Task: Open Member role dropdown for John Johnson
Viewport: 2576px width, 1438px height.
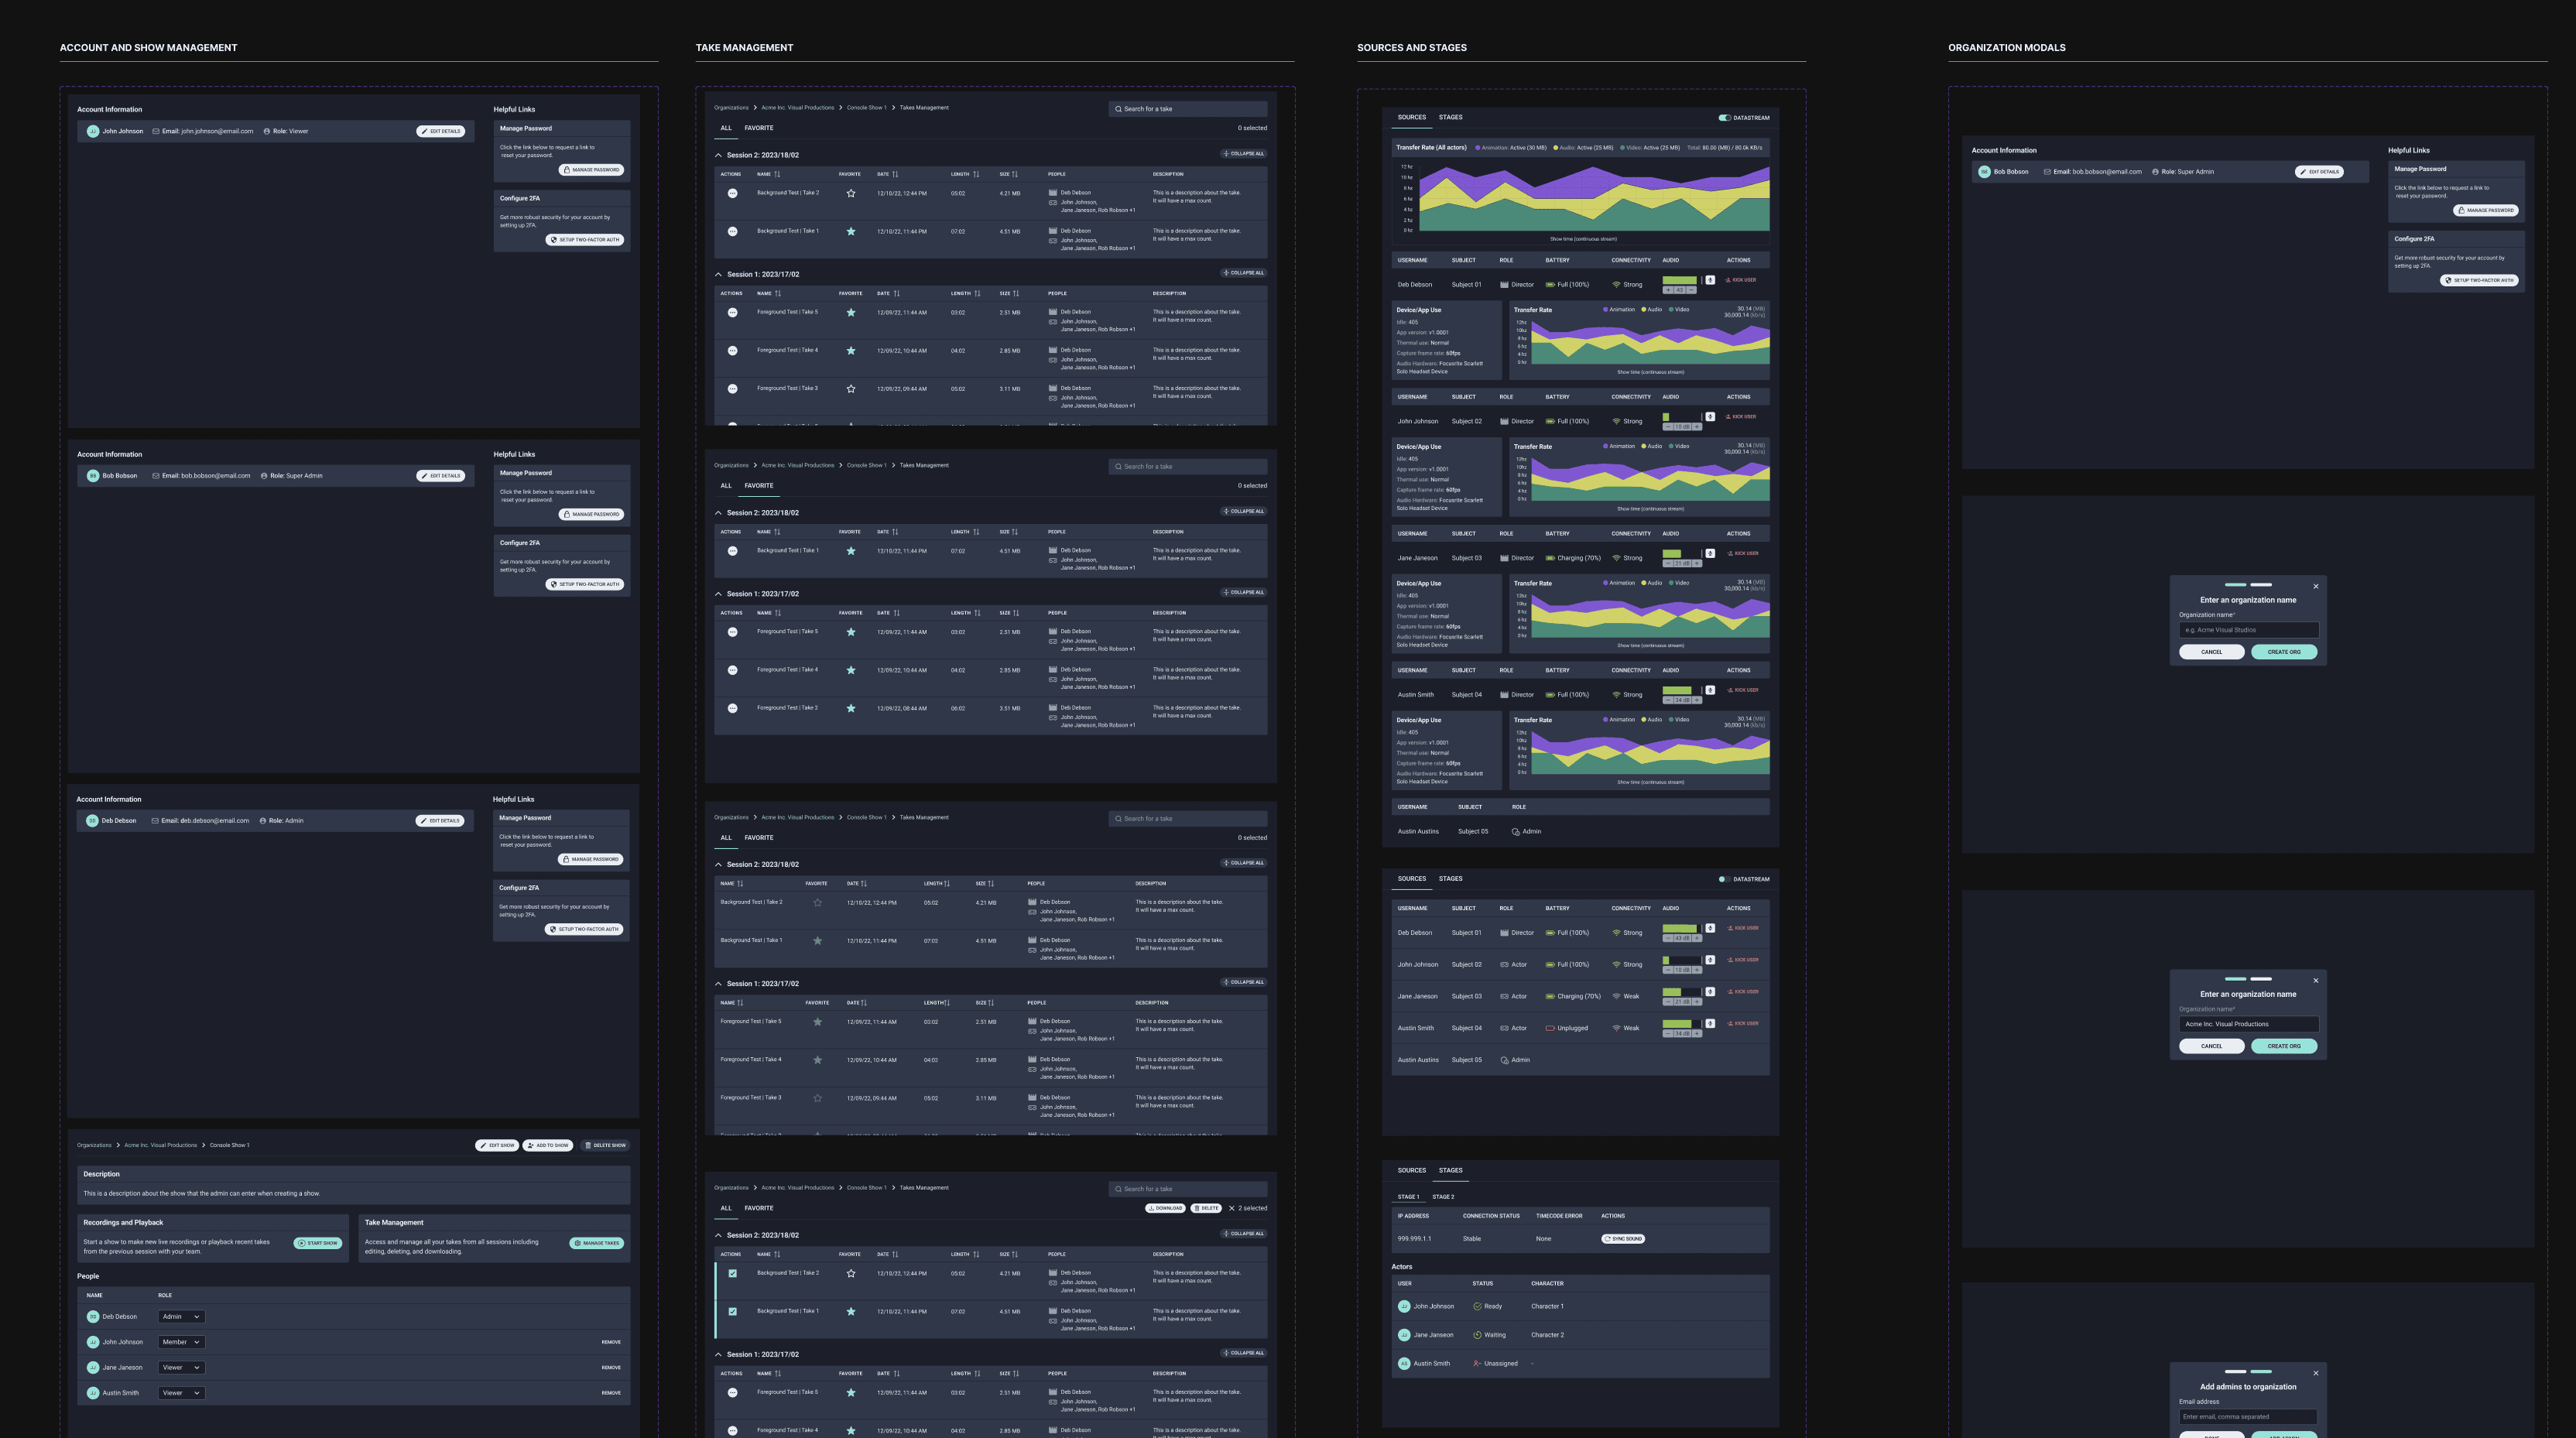Action: [181, 1342]
